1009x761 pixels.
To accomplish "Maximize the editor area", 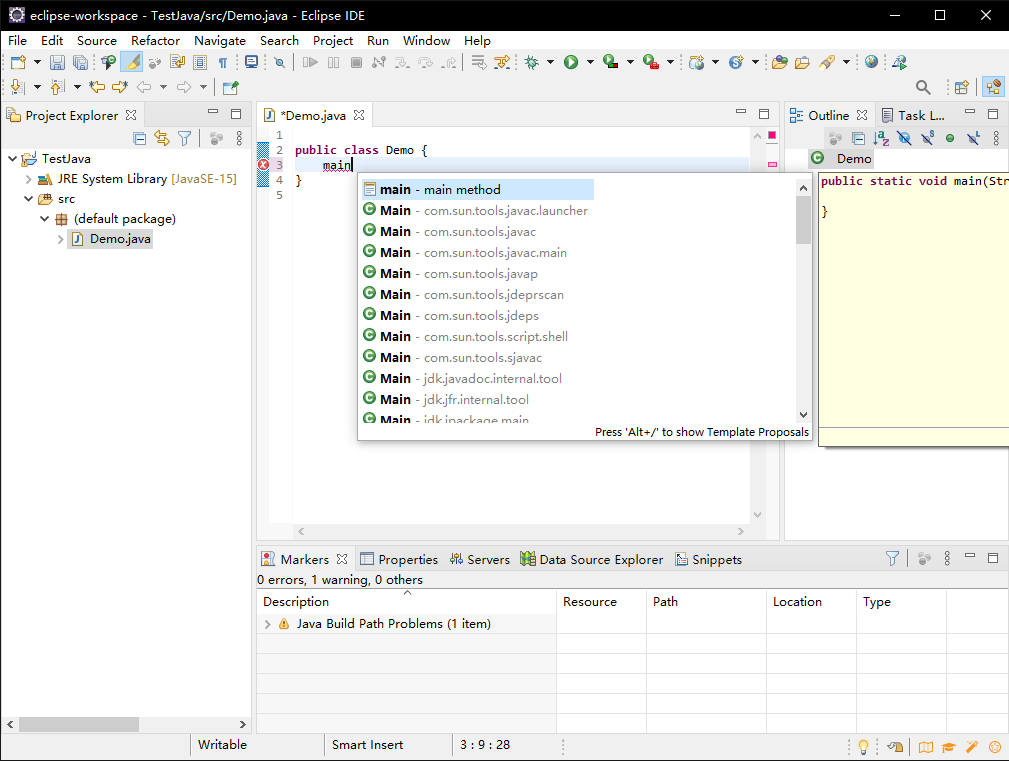I will coord(764,114).
